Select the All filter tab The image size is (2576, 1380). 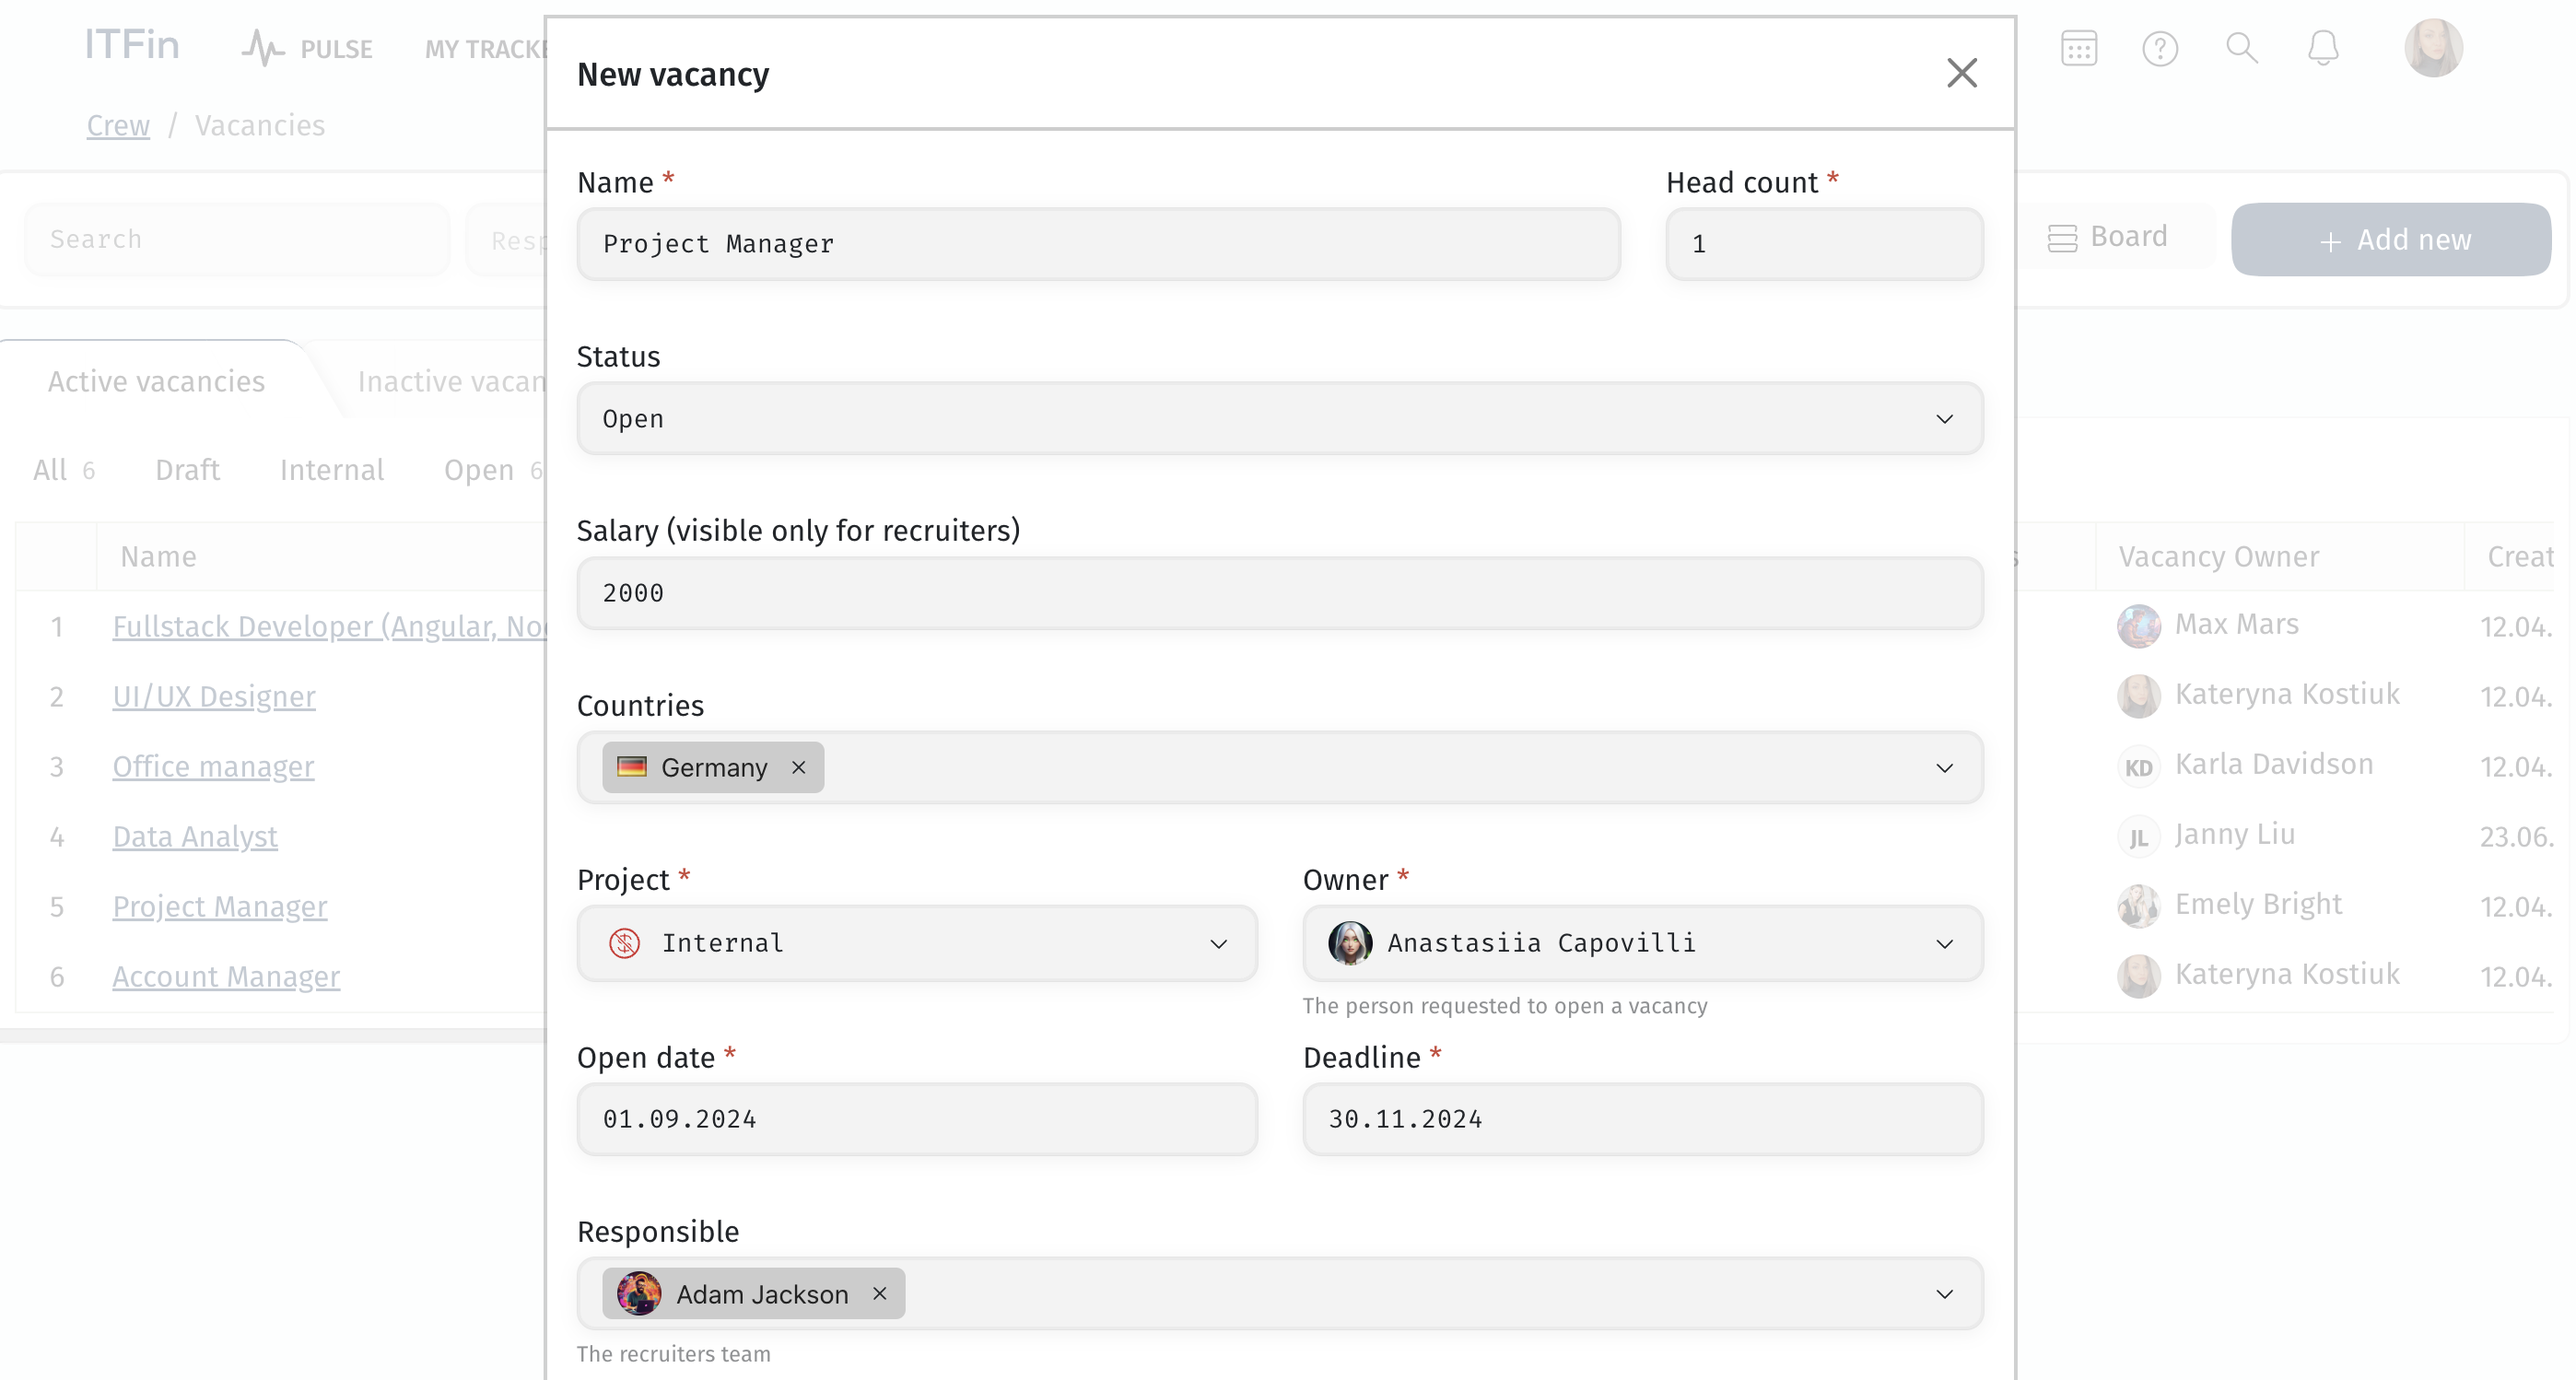coord(64,470)
